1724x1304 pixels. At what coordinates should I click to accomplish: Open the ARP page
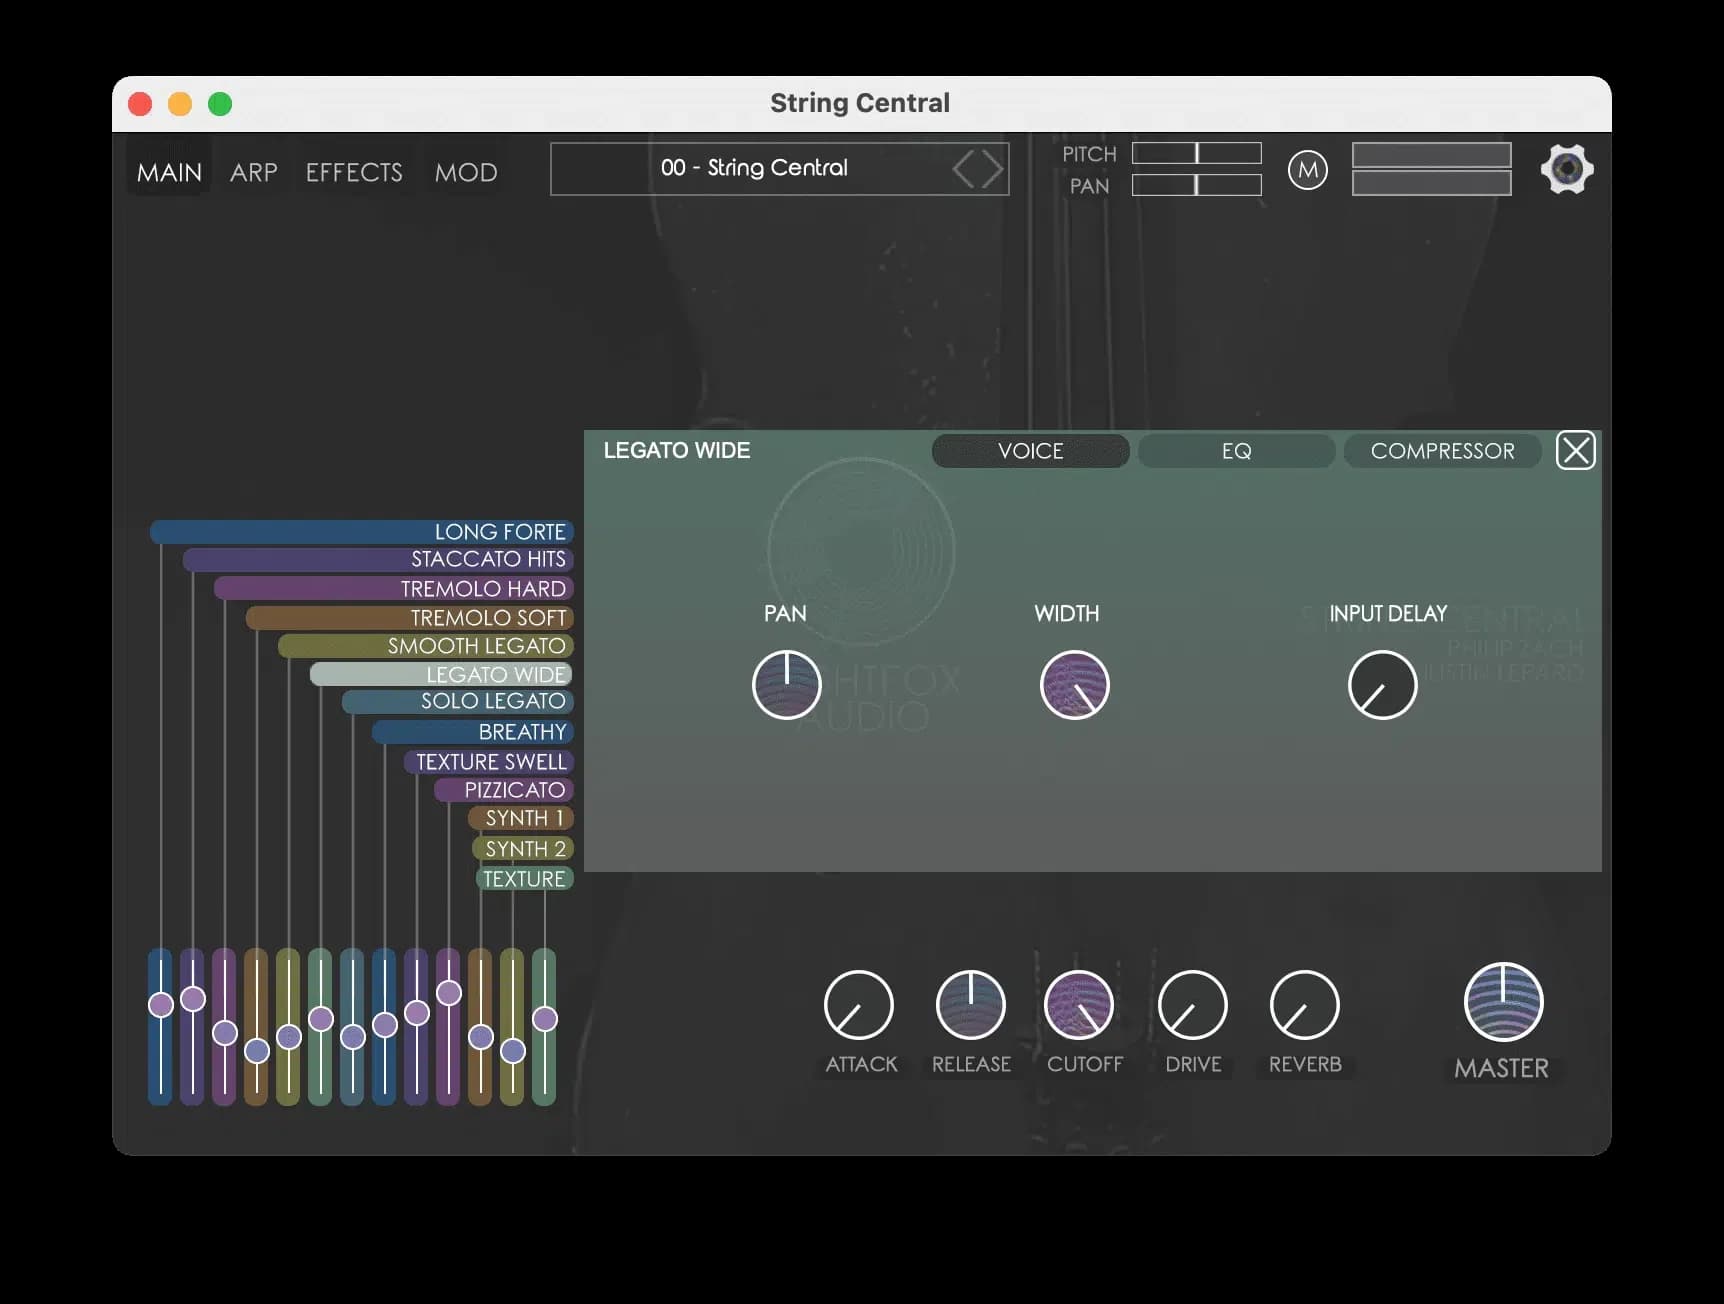(x=253, y=171)
